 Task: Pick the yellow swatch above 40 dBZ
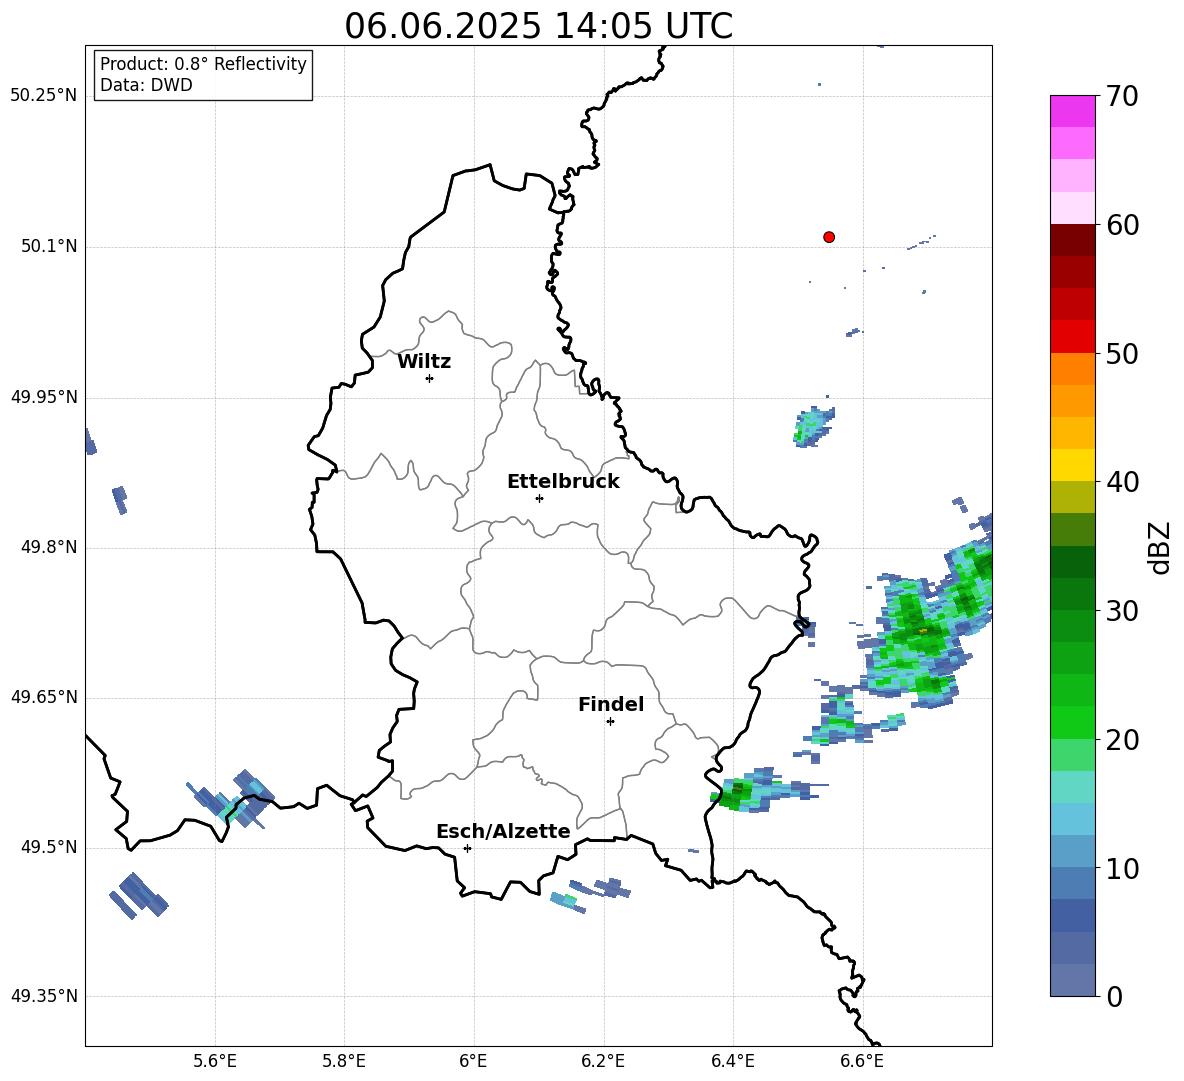click(1072, 465)
